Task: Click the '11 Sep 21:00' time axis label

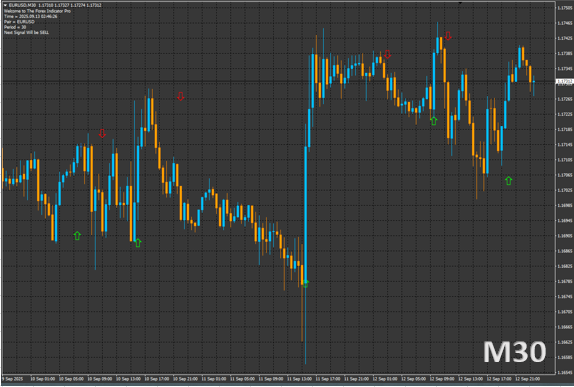Action: click(357, 379)
